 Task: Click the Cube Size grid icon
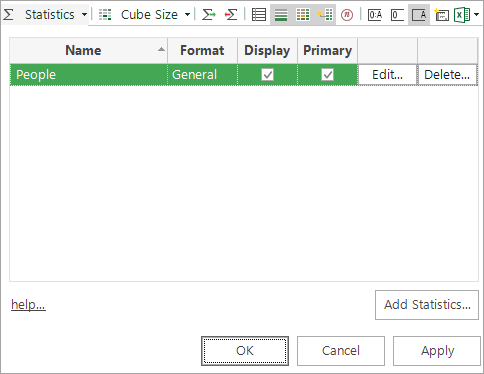point(105,15)
